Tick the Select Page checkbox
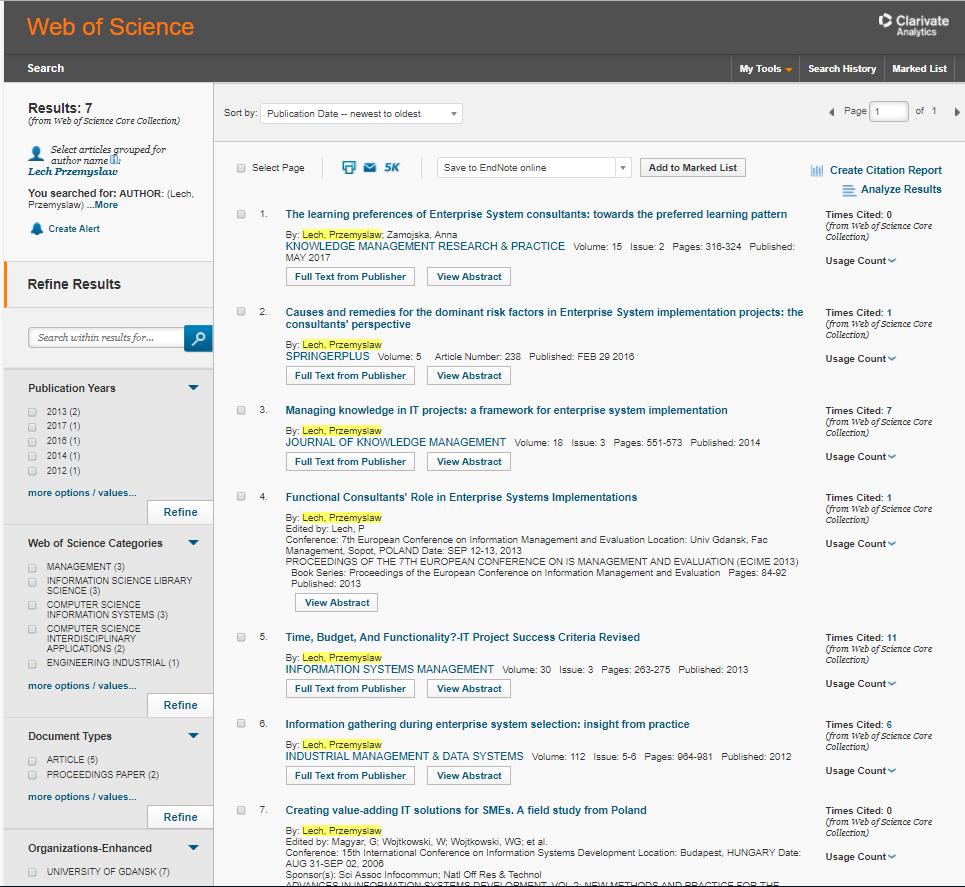Image resolution: width=965 pixels, height=887 pixels. click(x=241, y=168)
